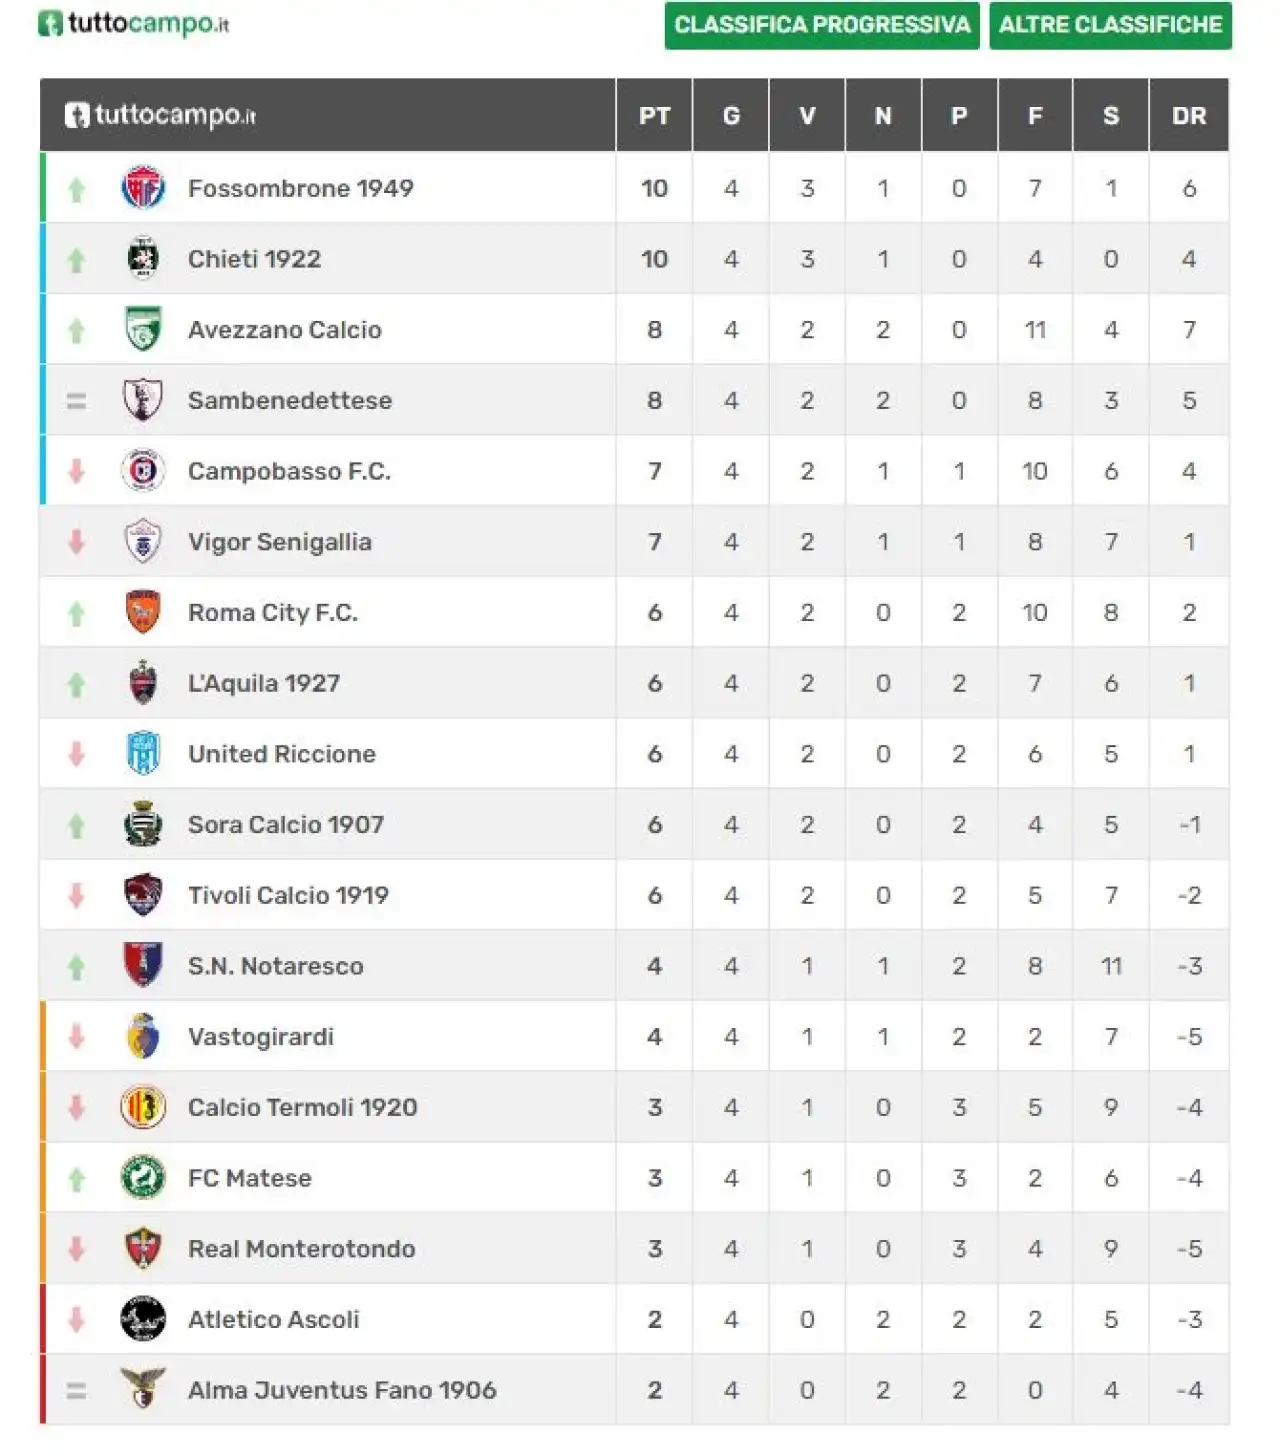
Task: Click the United Riccione light-blue crest
Action: point(143,753)
